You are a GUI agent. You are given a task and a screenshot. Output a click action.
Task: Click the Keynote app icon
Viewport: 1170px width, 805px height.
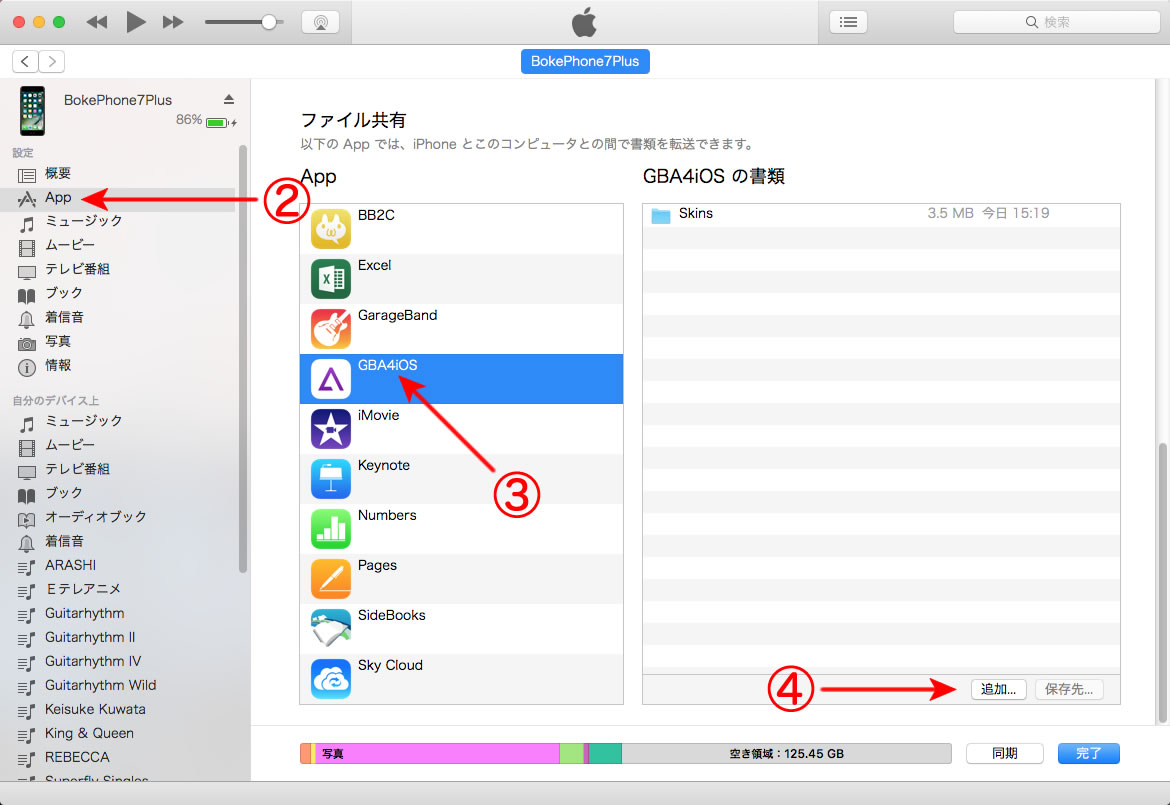pos(331,478)
